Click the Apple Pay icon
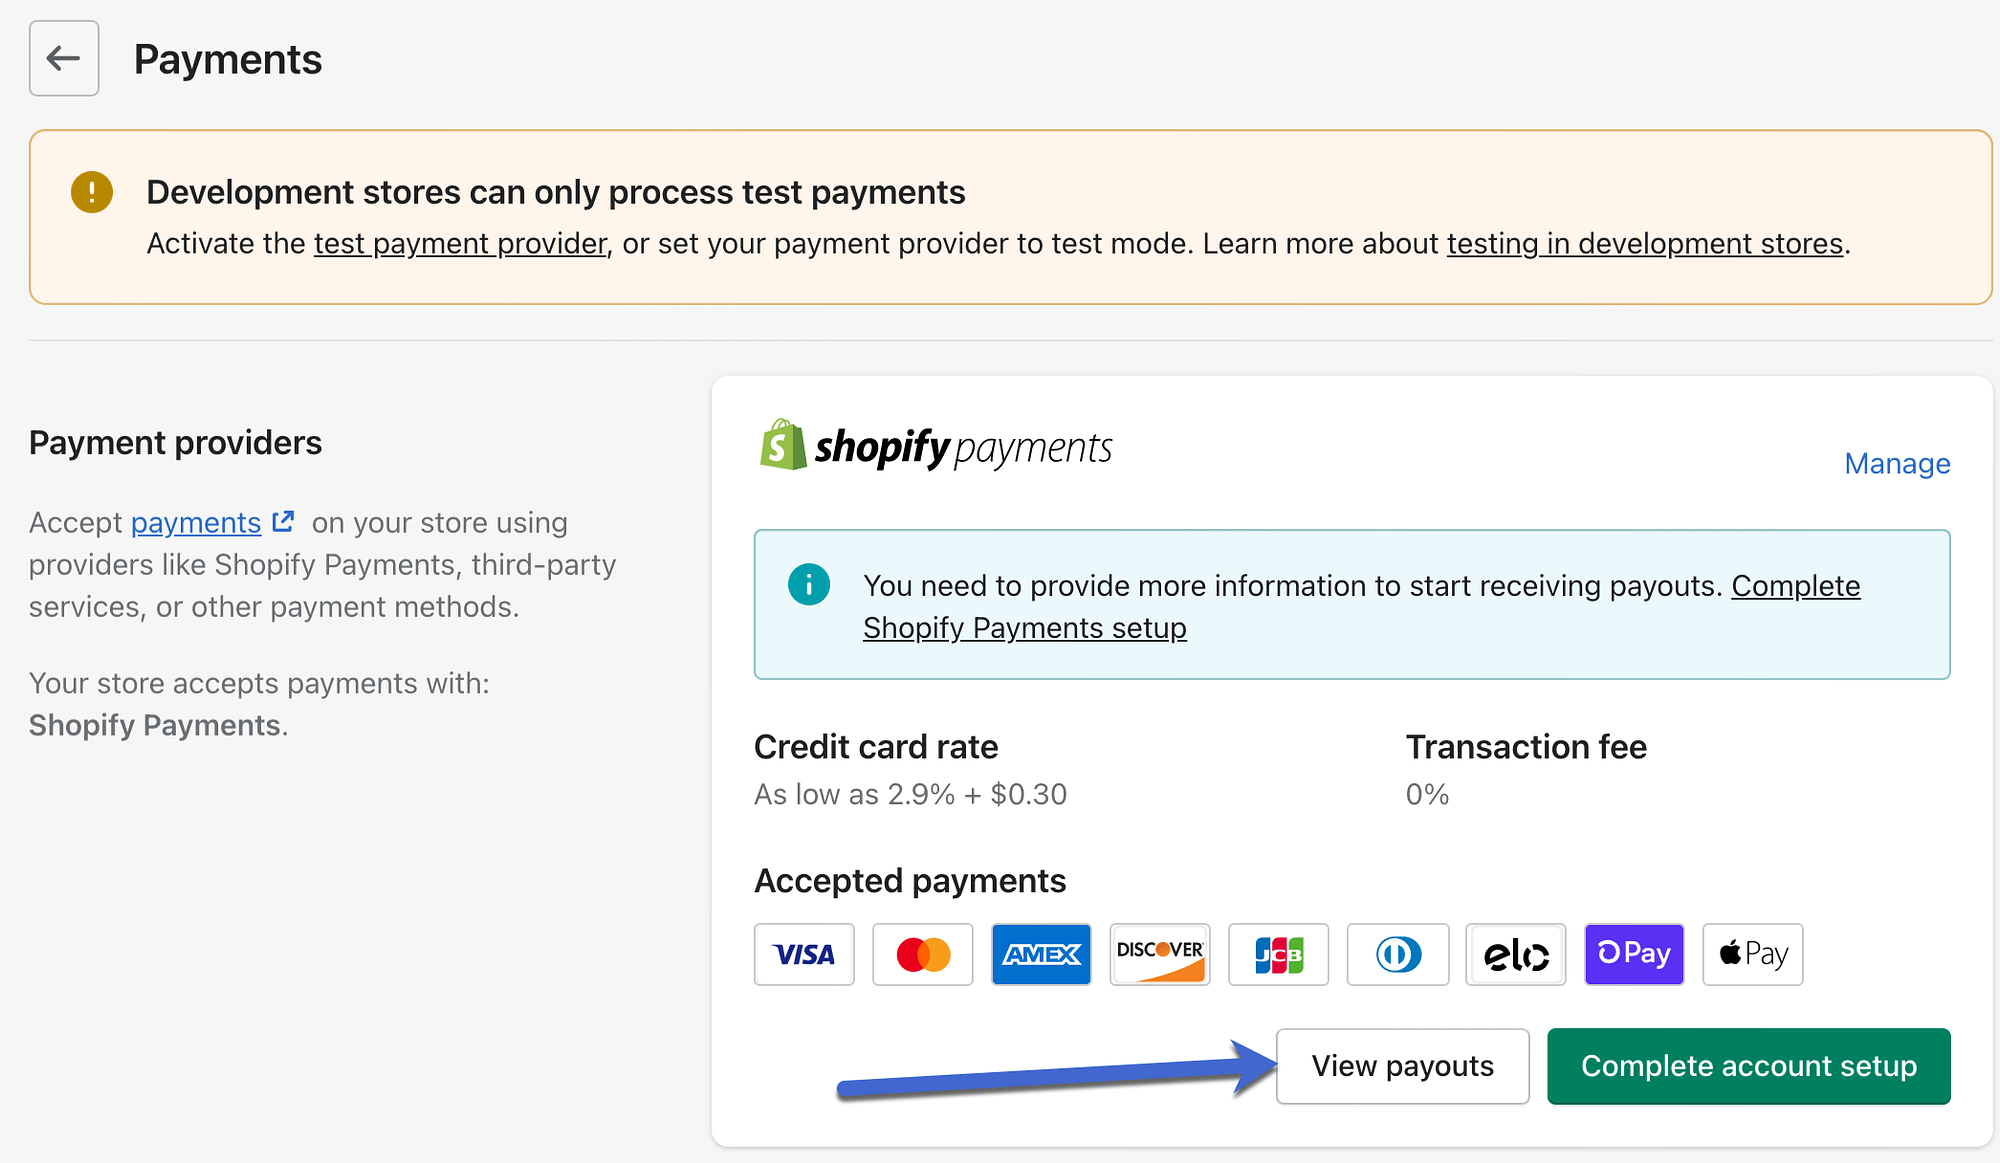 tap(1751, 953)
